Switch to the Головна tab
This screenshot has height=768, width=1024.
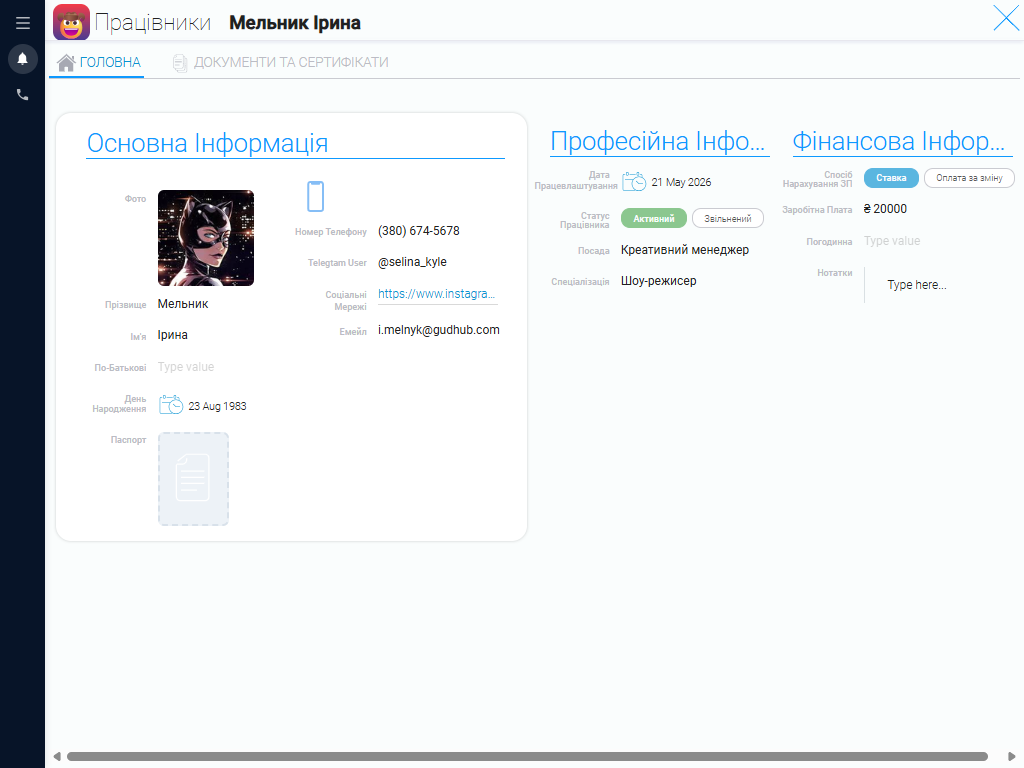[99, 62]
